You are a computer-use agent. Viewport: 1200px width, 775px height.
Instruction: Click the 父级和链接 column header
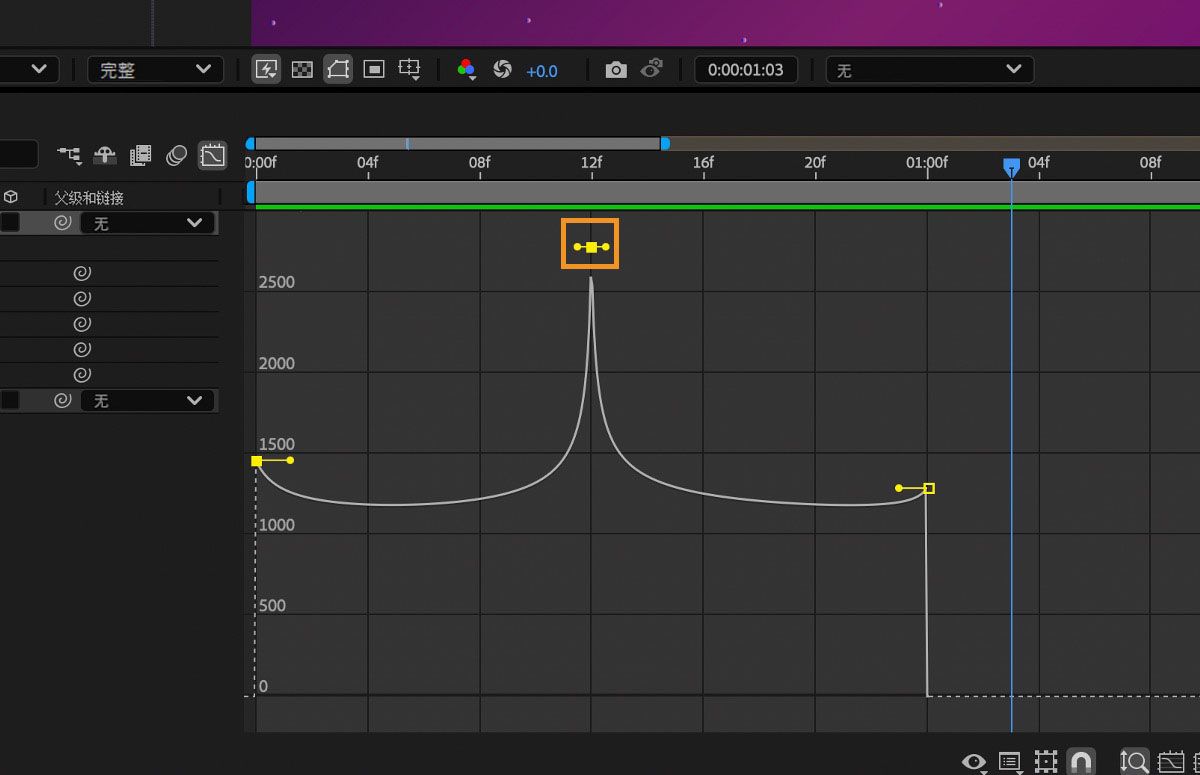pyautogui.click(x=89, y=198)
